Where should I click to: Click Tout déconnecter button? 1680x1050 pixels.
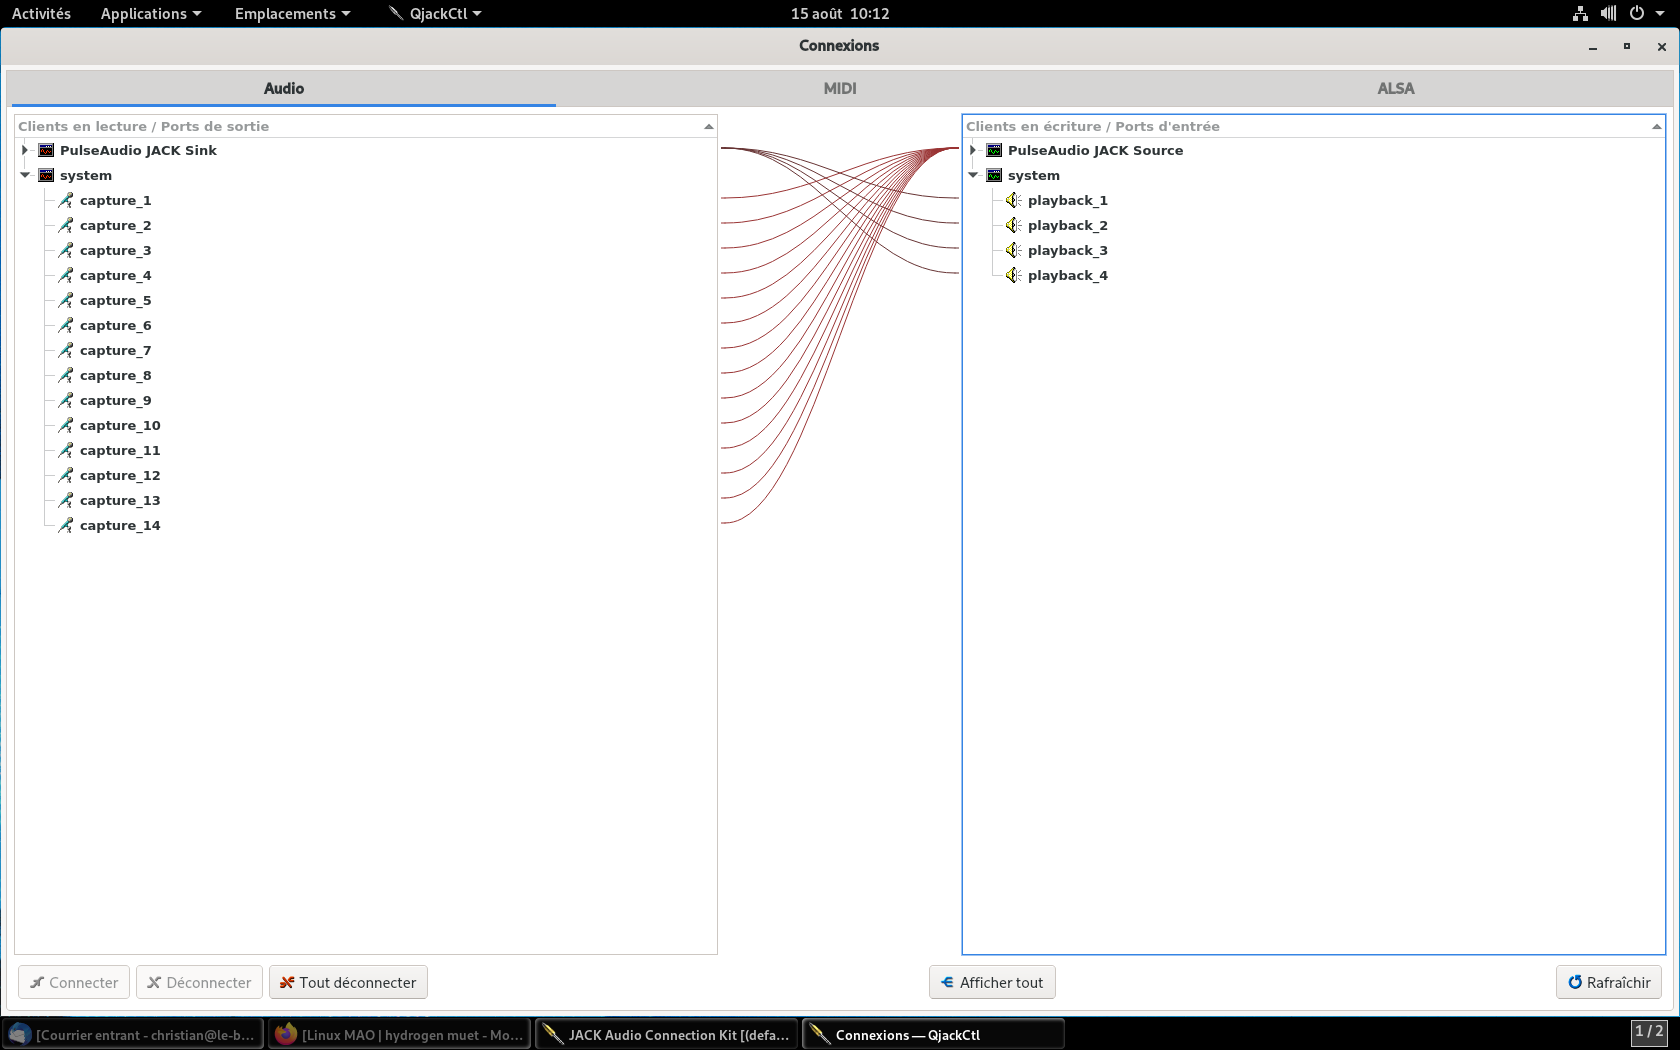coord(348,982)
